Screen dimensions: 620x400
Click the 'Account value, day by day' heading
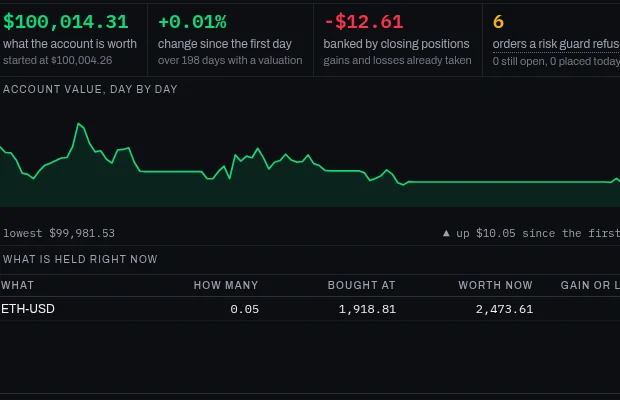click(90, 89)
